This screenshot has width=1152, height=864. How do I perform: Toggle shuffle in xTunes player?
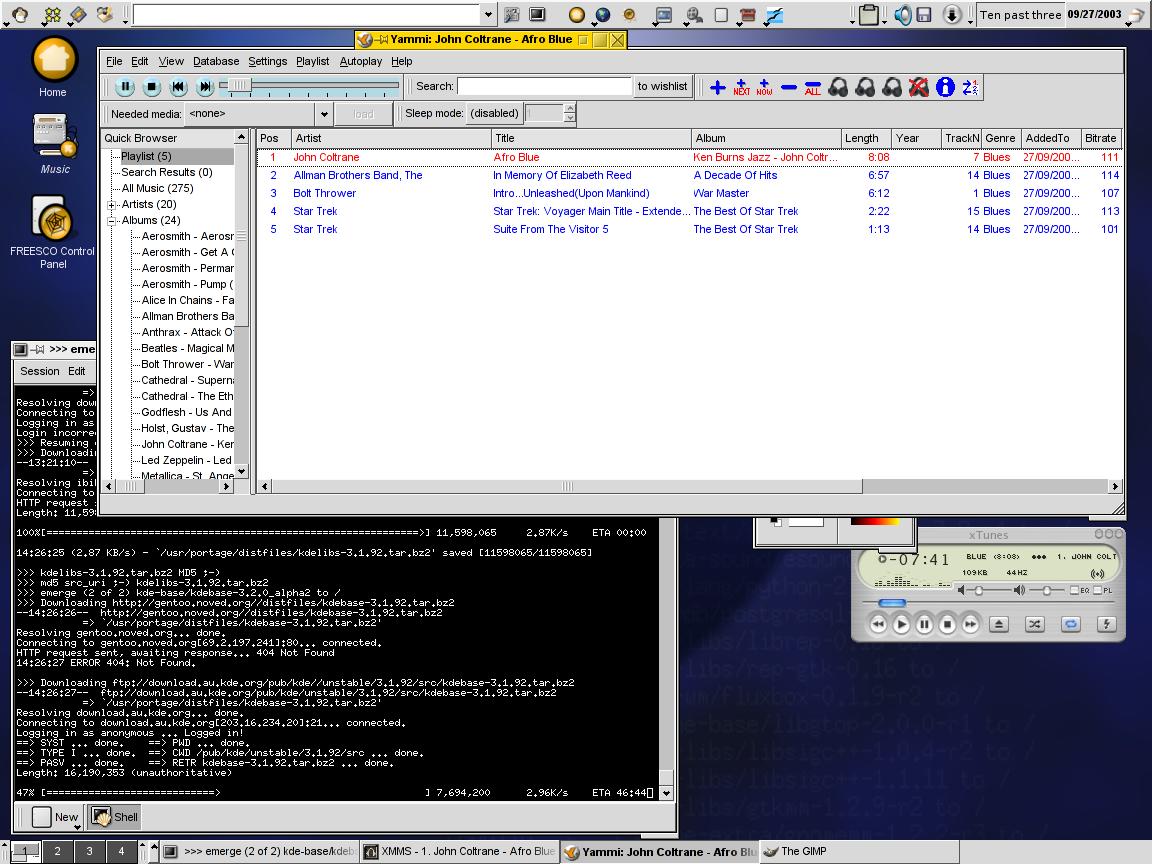pos(1034,624)
